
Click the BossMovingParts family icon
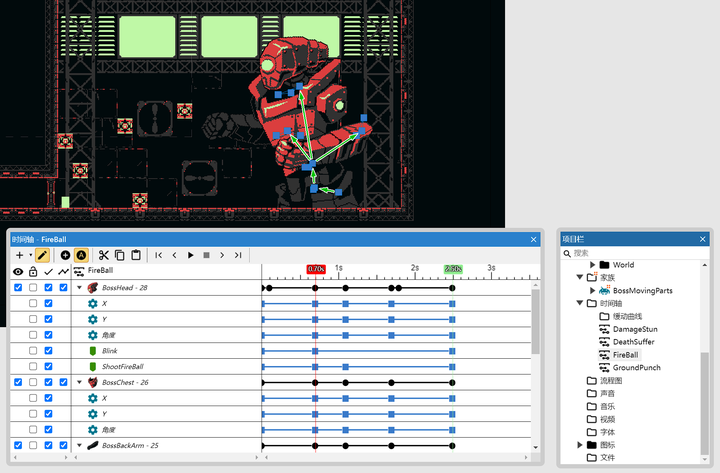605,290
